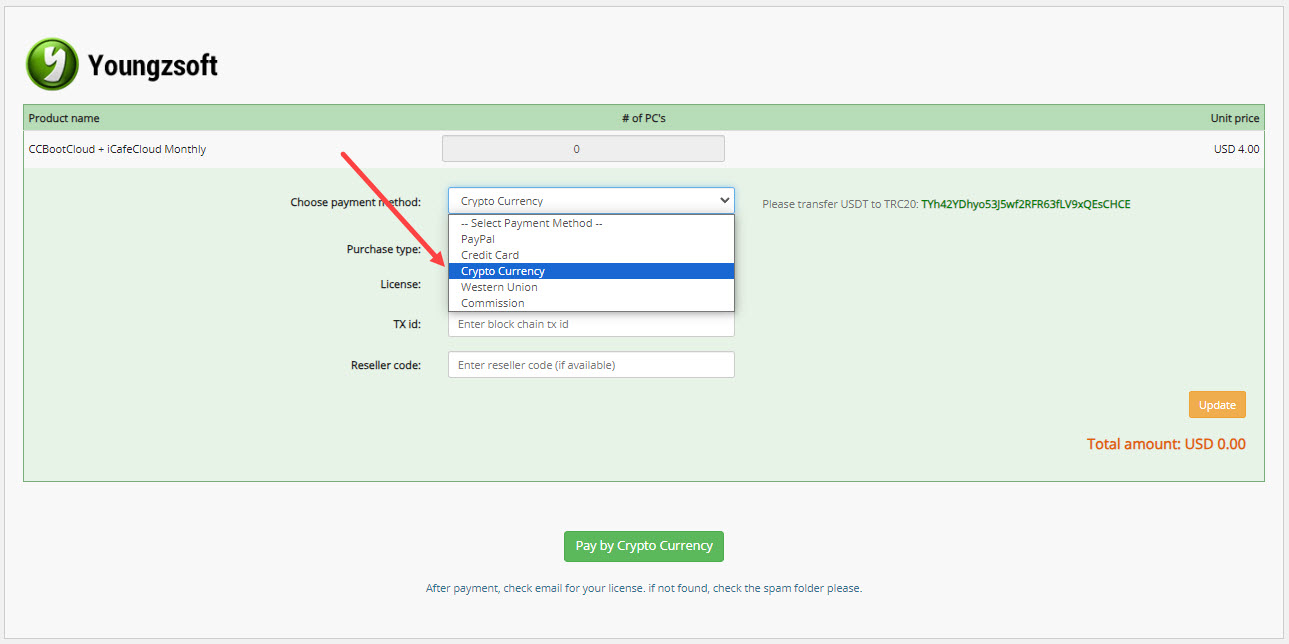The height and width of the screenshot is (644, 1289).
Task: Select the placeholder Select Payment Method option
Action: pos(531,223)
